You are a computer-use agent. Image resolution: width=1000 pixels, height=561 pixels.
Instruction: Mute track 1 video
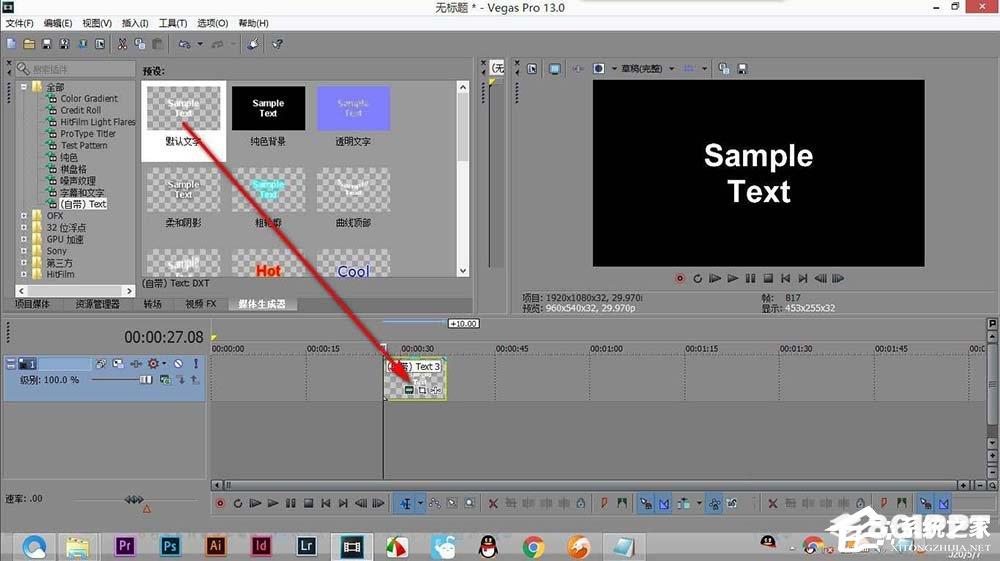[x=179, y=363]
